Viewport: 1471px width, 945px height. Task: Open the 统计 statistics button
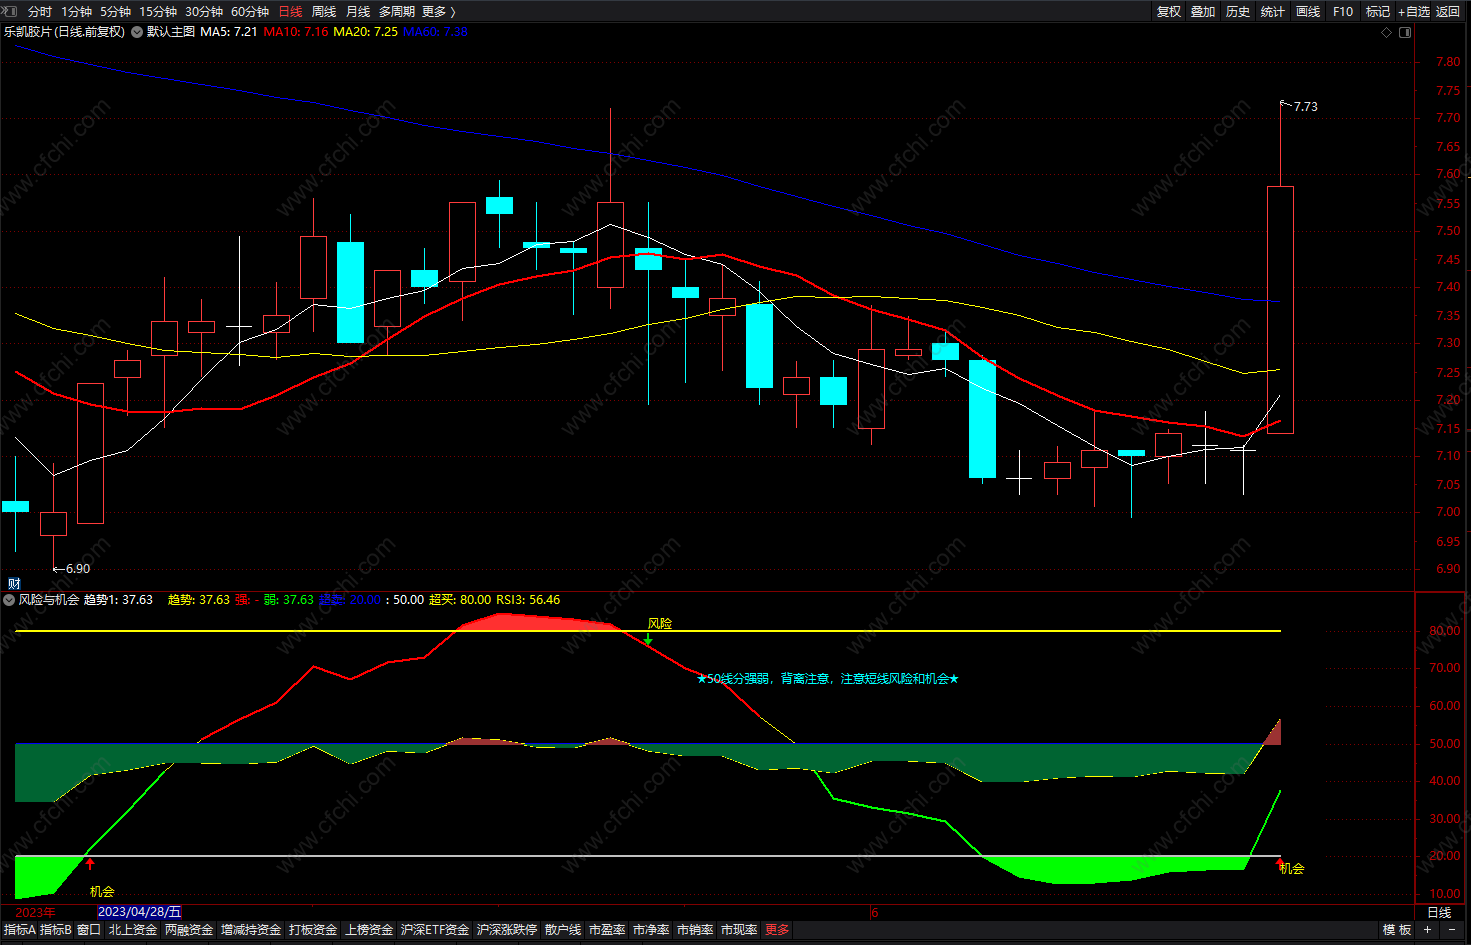point(1273,11)
